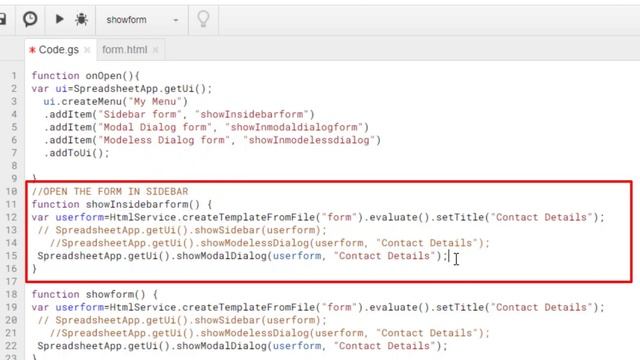
Task: Click "function showform() {" on line 18
Action: coord(95,294)
